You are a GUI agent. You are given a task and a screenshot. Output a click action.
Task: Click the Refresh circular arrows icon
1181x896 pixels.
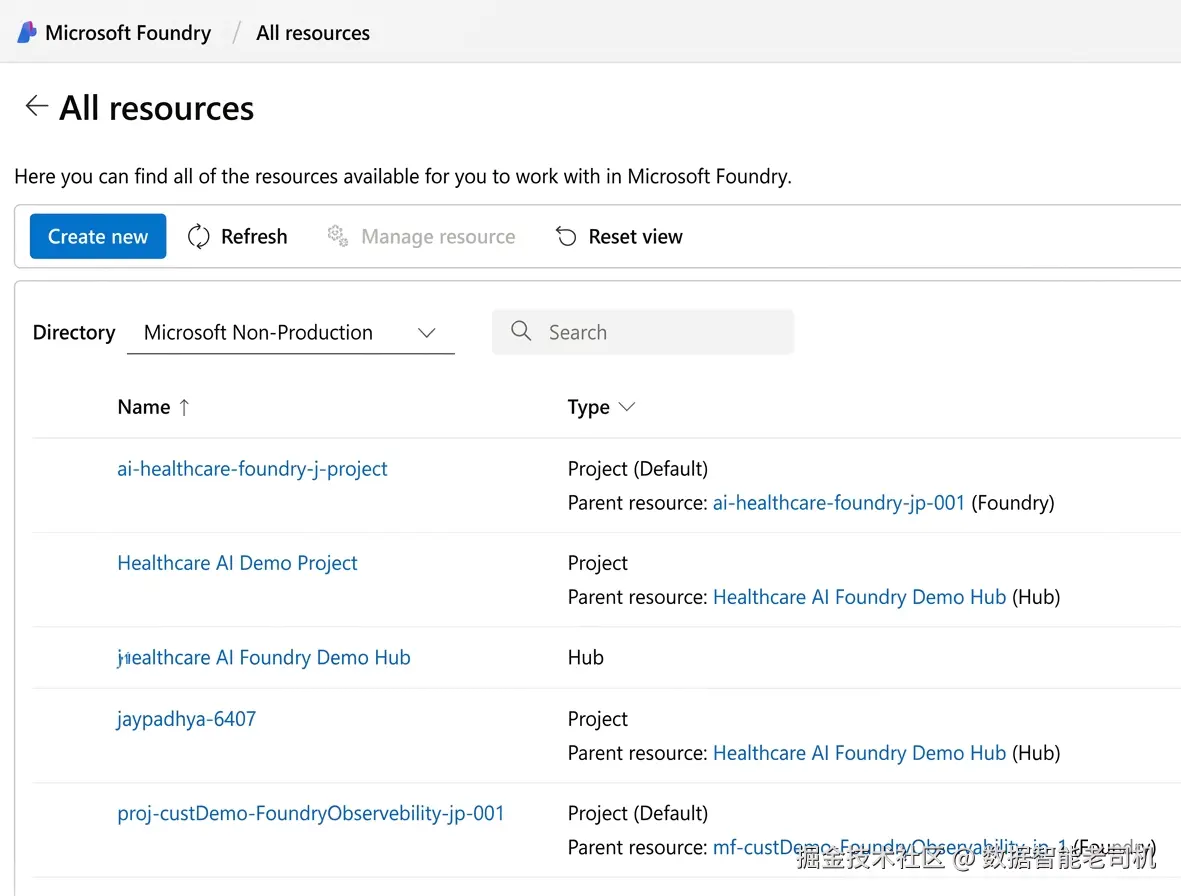(199, 236)
